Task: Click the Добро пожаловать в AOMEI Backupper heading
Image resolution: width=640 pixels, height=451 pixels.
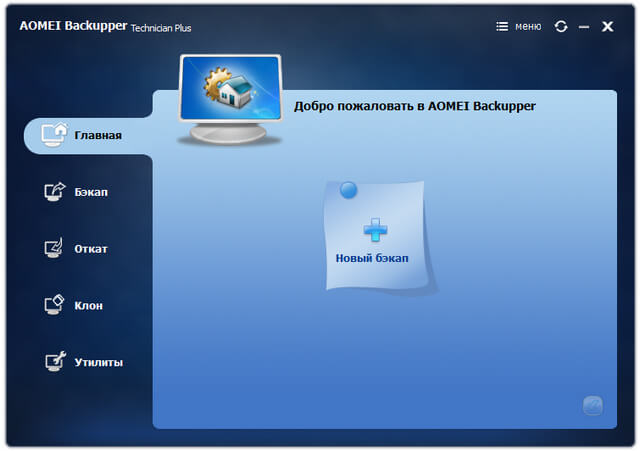Action: 415,106
